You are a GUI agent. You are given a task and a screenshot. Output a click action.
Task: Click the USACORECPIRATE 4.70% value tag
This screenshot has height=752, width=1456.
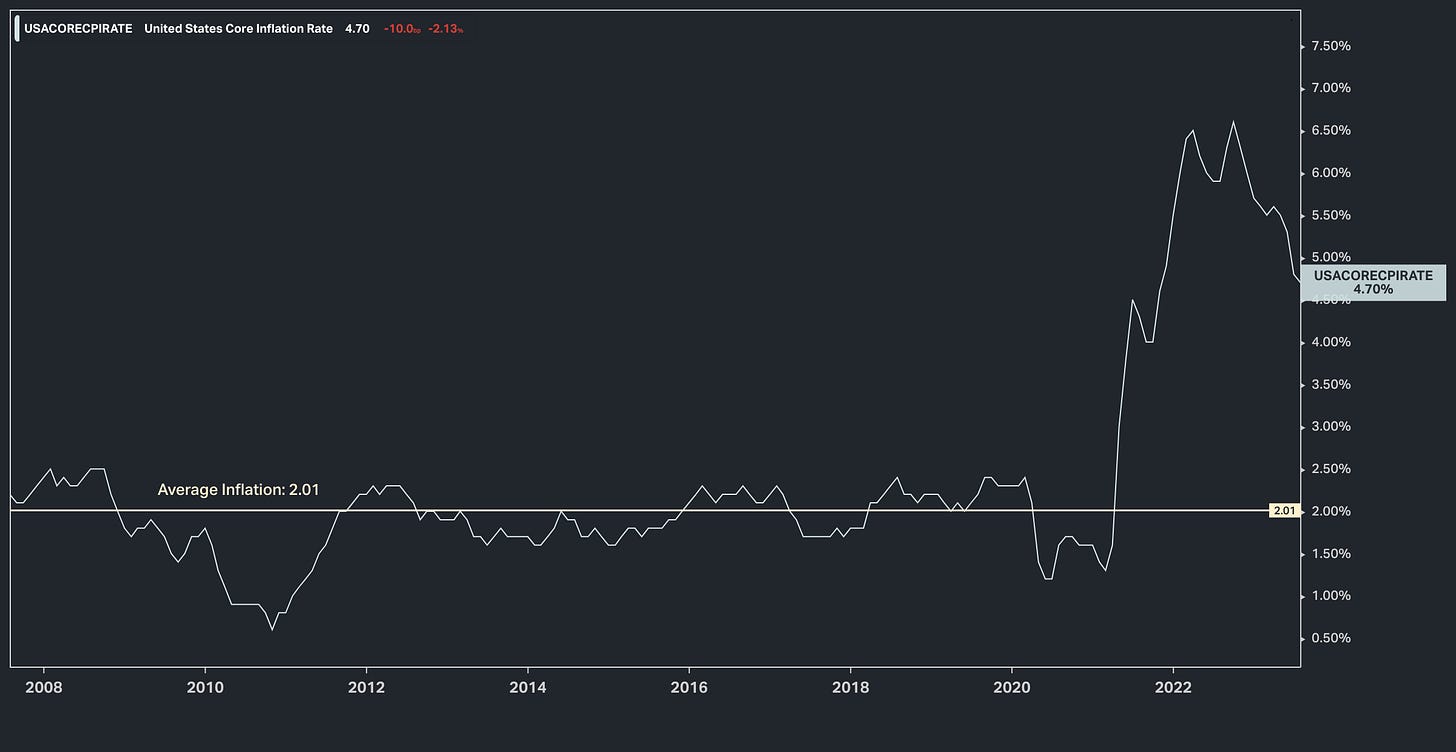click(x=1372, y=282)
